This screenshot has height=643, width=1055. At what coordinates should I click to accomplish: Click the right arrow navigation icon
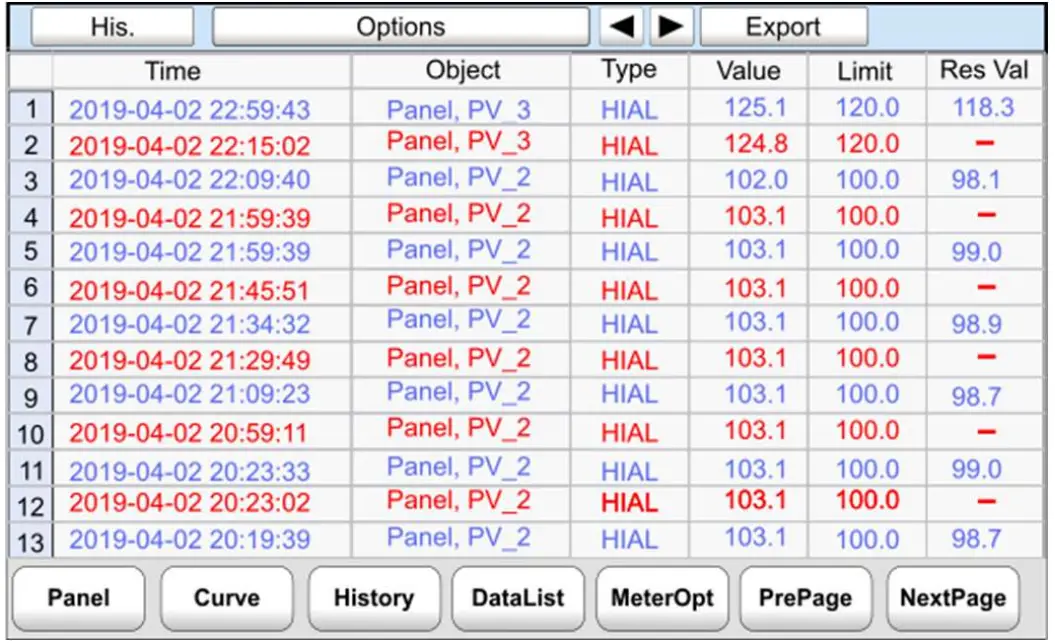[x=671, y=27]
